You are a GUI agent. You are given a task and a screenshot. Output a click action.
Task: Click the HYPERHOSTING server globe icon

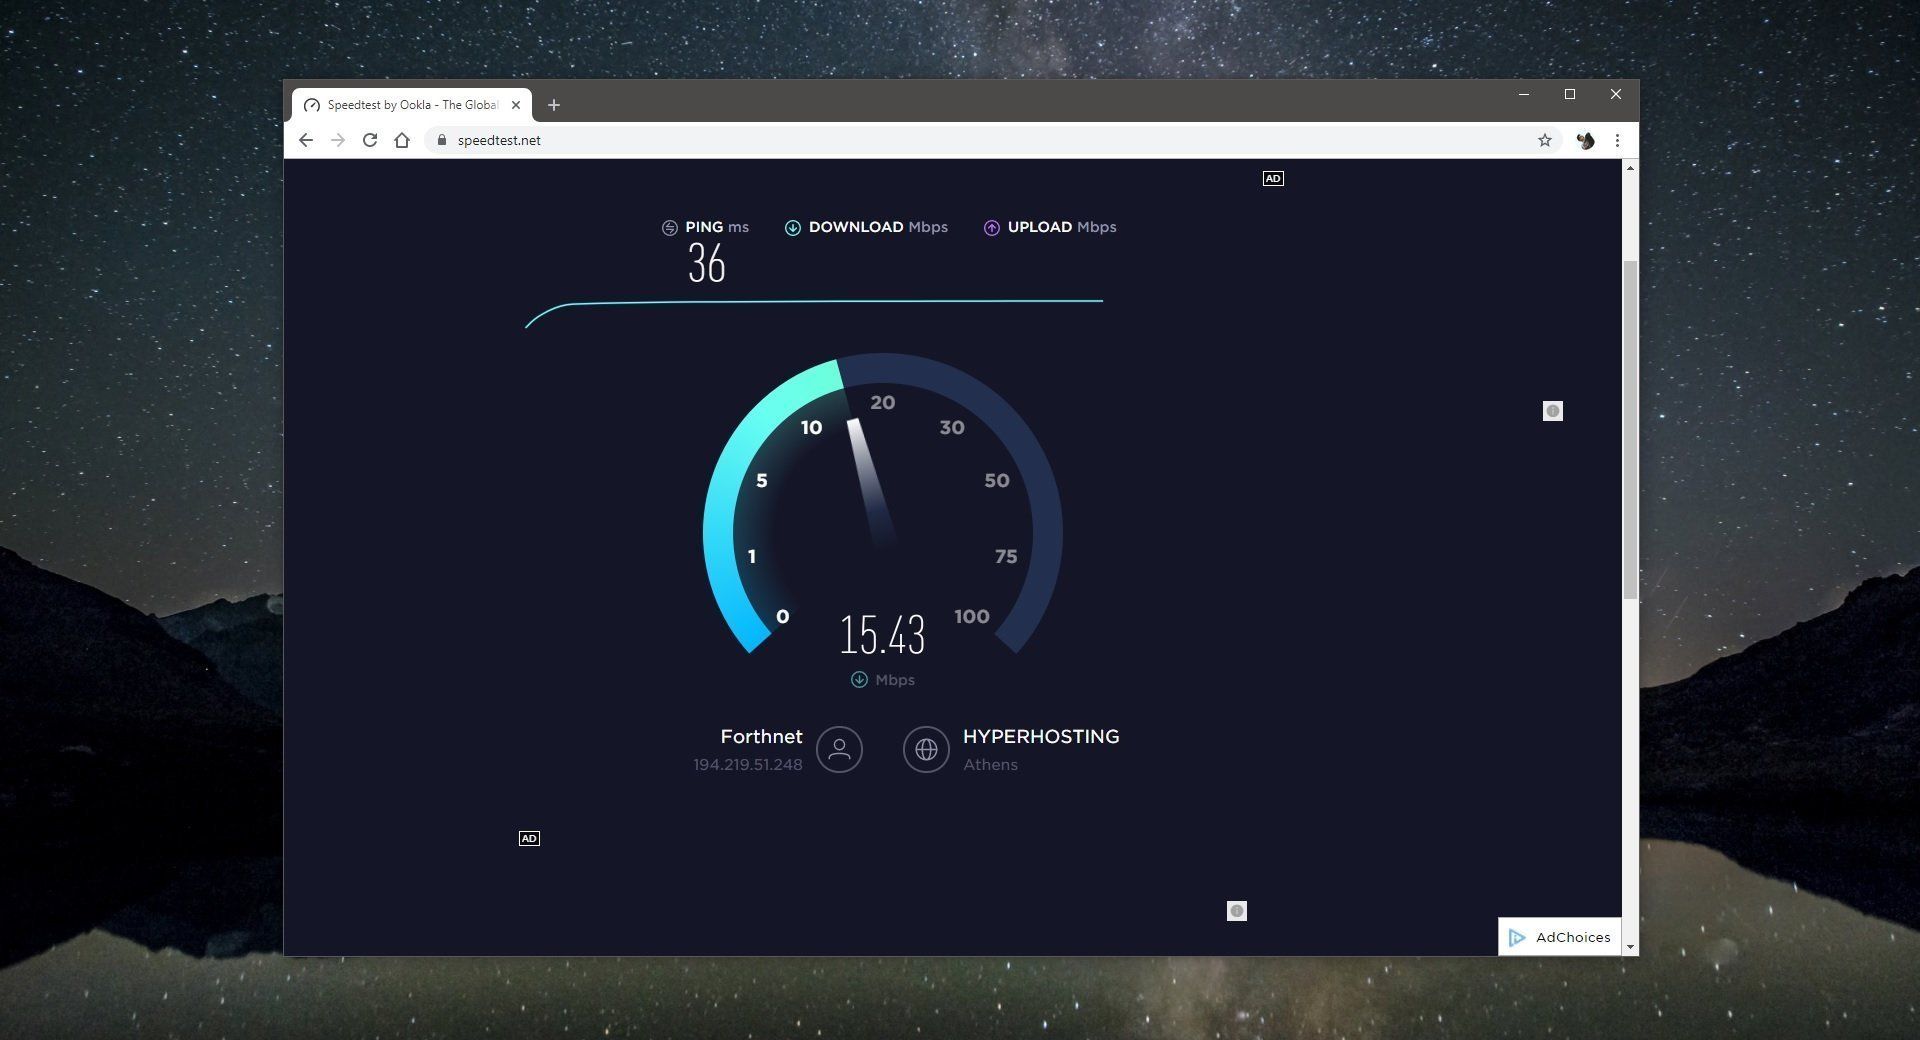[x=926, y=750]
